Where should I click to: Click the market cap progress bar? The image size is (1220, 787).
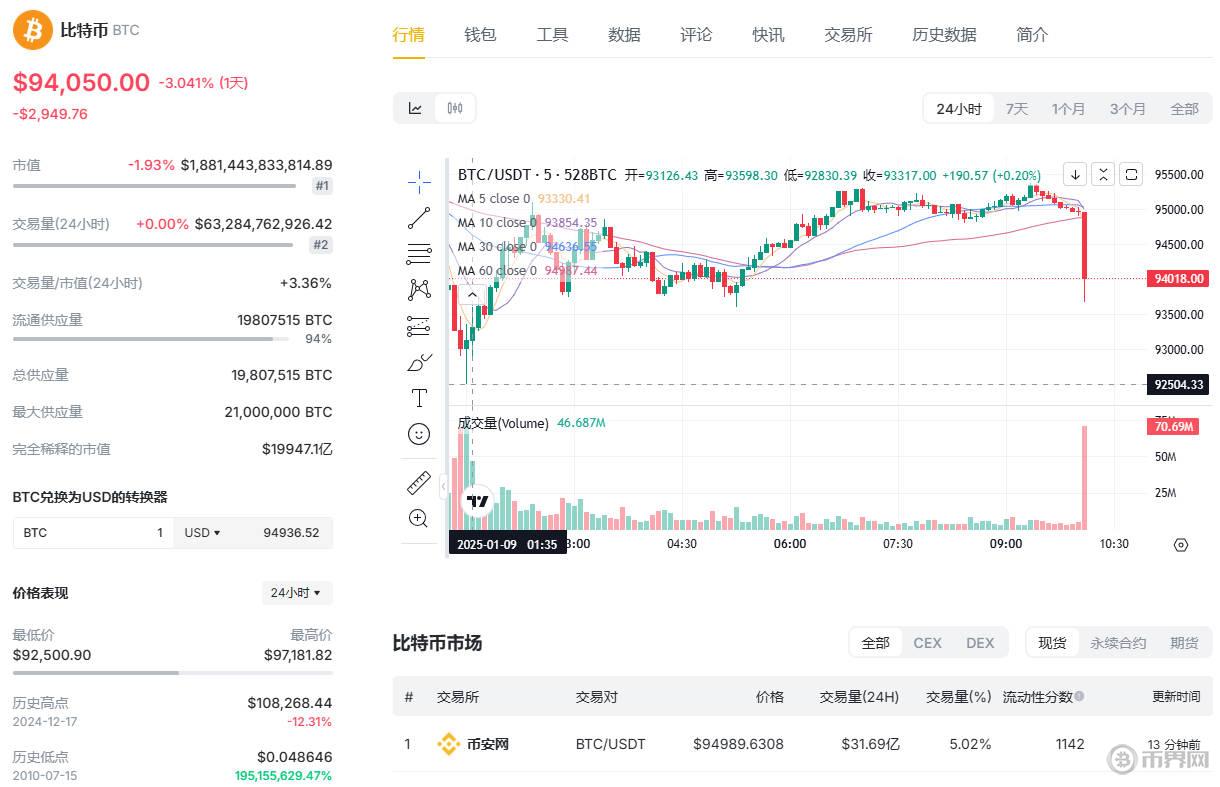click(154, 186)
